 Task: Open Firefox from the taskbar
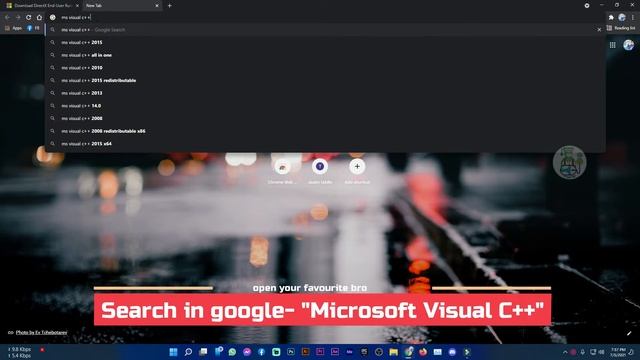(423, 352)
